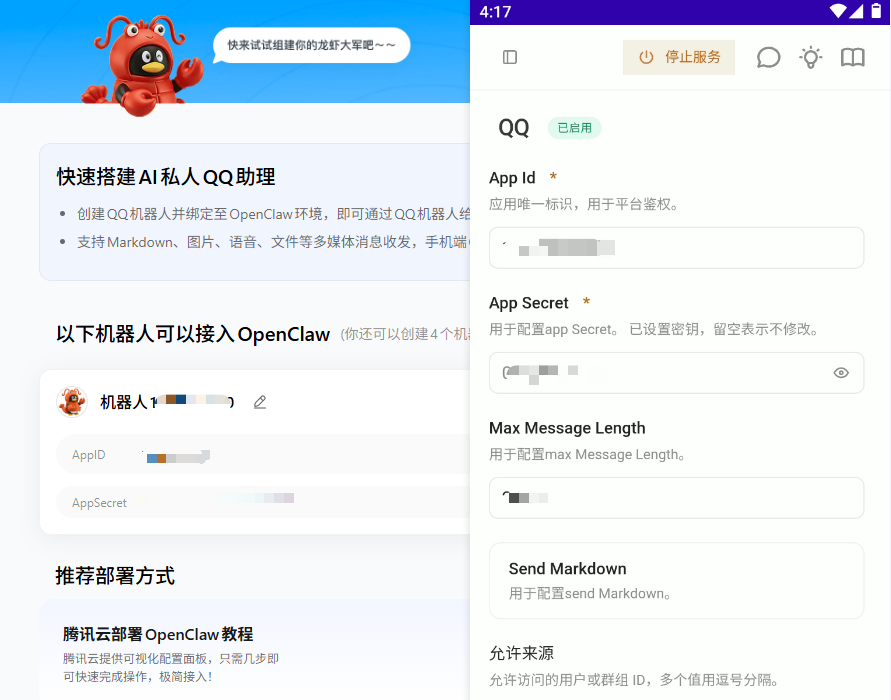
Task: Click the Max Message Length label
Action: coord(567,428)
